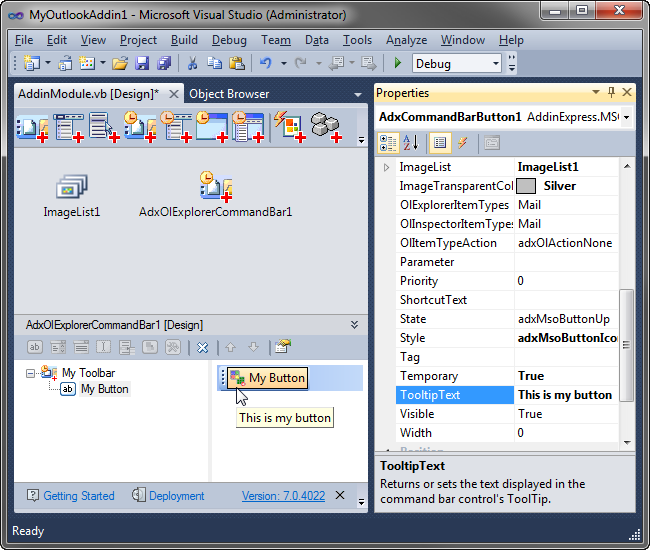Screen dimensions: 650x550
Task: Close the AddinModule.vb design tab
Action: click(x=174, y=94)
